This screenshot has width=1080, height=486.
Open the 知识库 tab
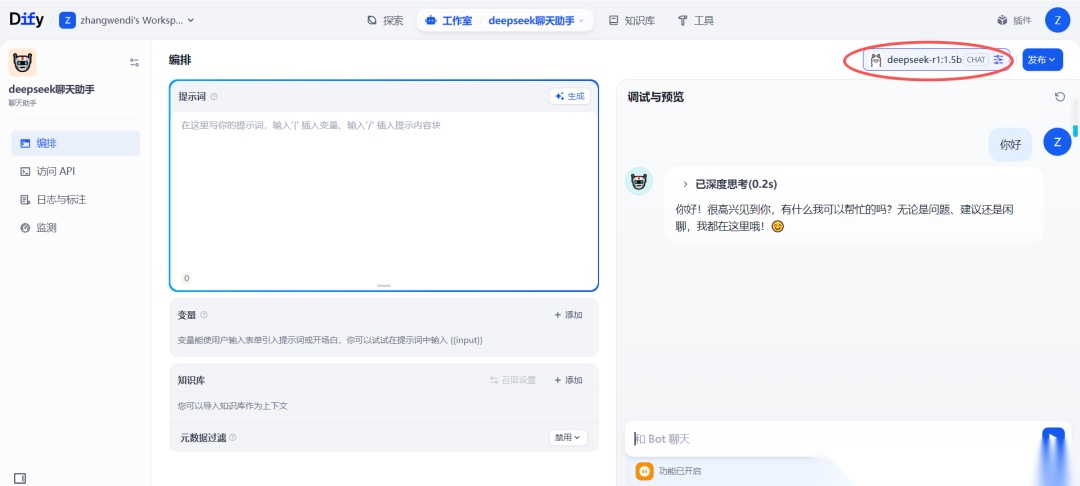tap(632, 21)
